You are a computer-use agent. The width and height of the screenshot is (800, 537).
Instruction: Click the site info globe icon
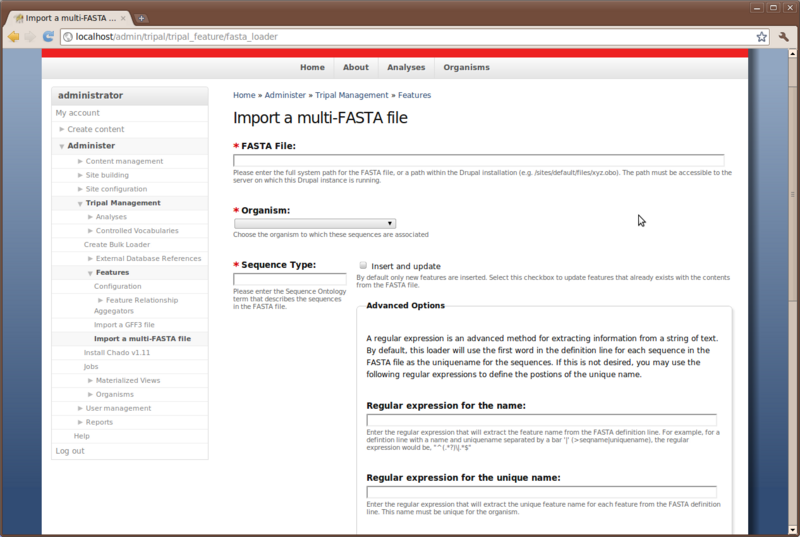pos(68,37)
